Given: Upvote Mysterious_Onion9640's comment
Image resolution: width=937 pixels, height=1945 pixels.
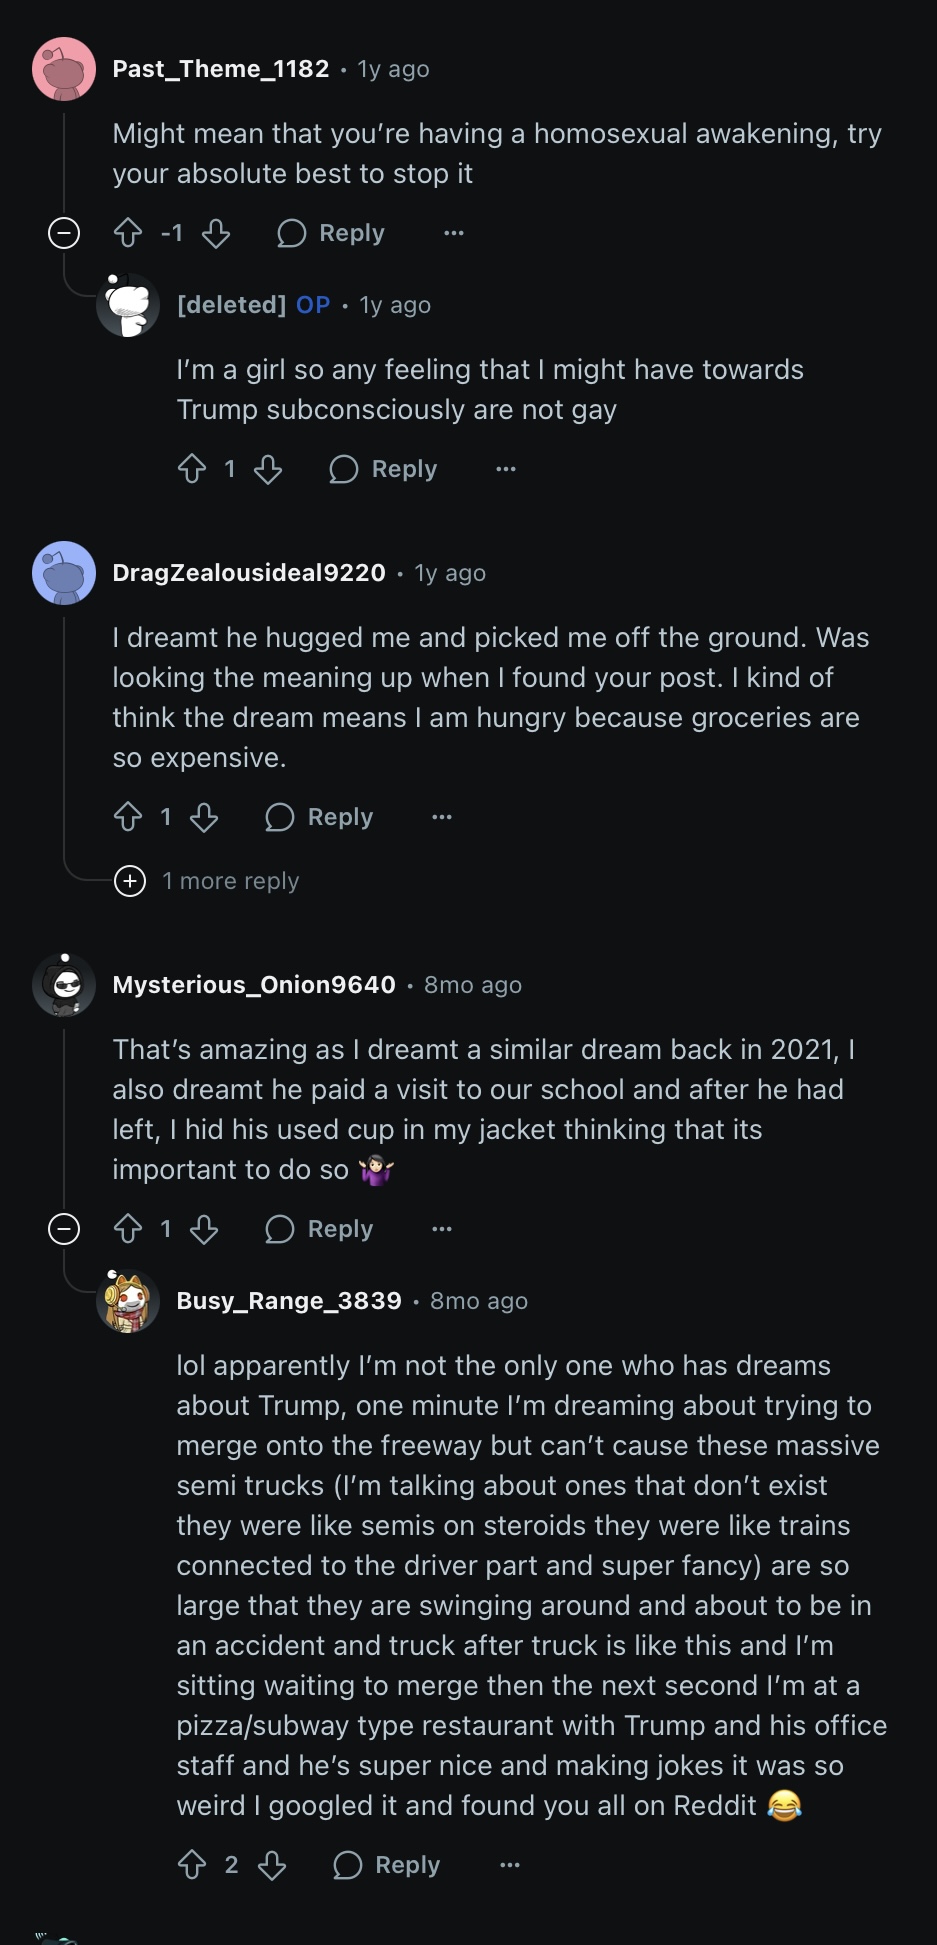Looking at the screenshot, I should tap(128, 1229).
